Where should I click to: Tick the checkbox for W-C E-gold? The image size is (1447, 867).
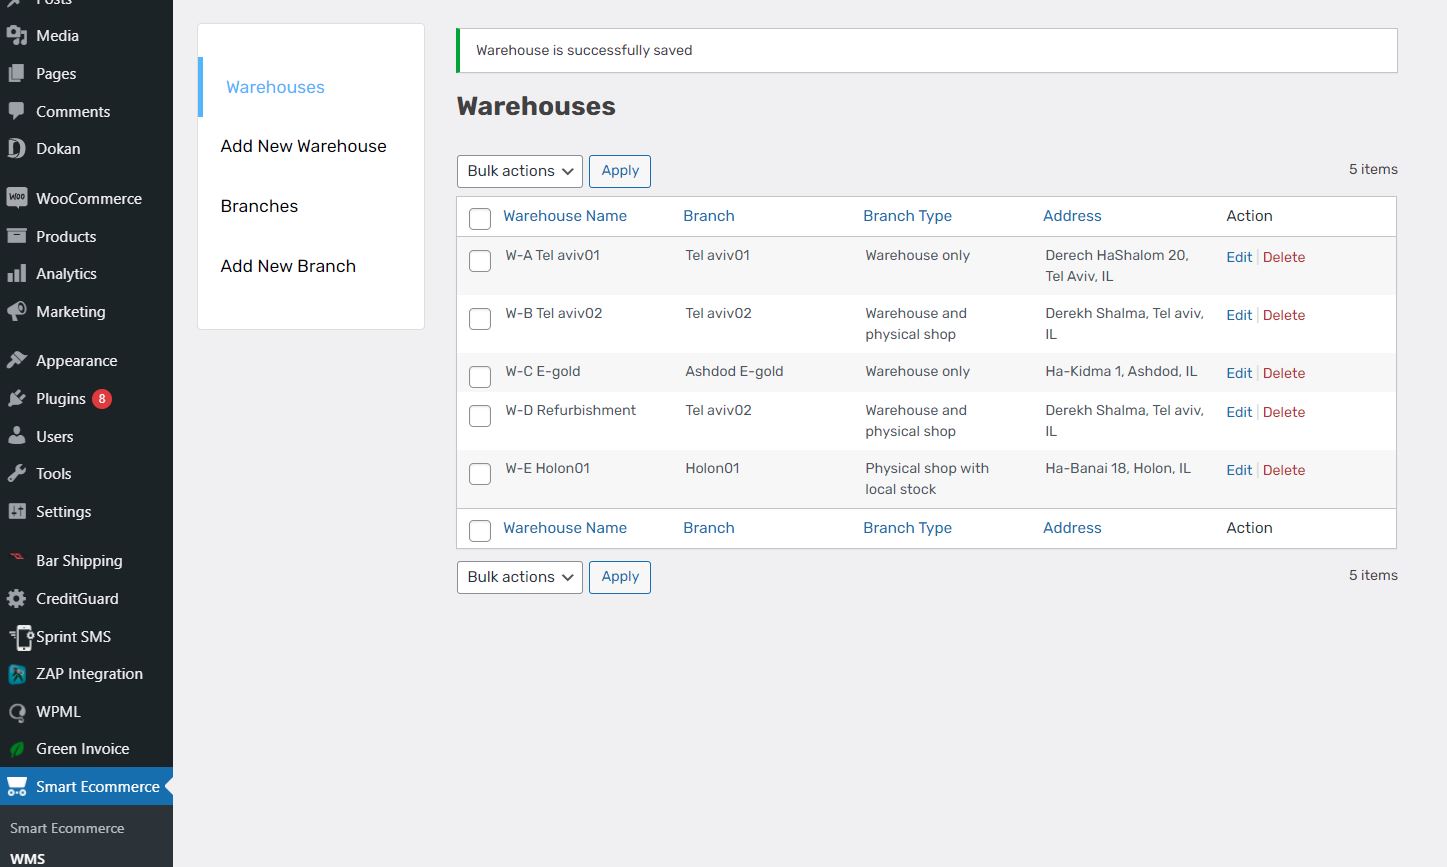point(480,377)
